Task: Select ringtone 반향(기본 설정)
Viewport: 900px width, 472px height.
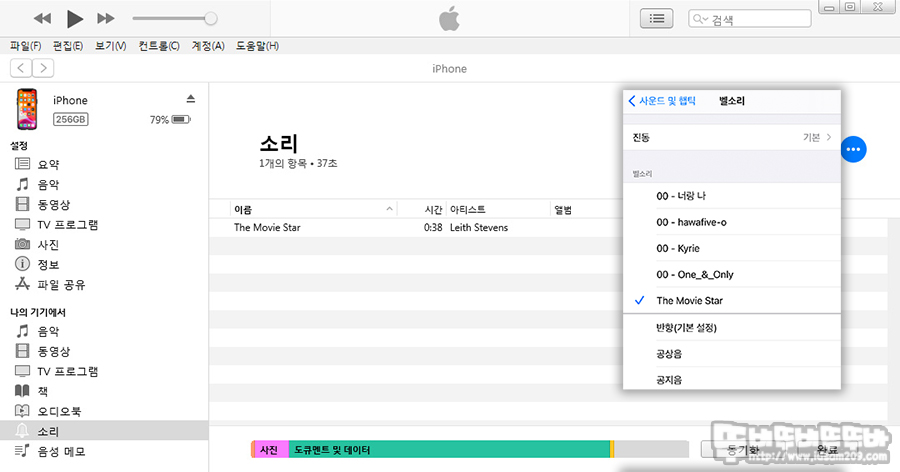Action: 732,328
